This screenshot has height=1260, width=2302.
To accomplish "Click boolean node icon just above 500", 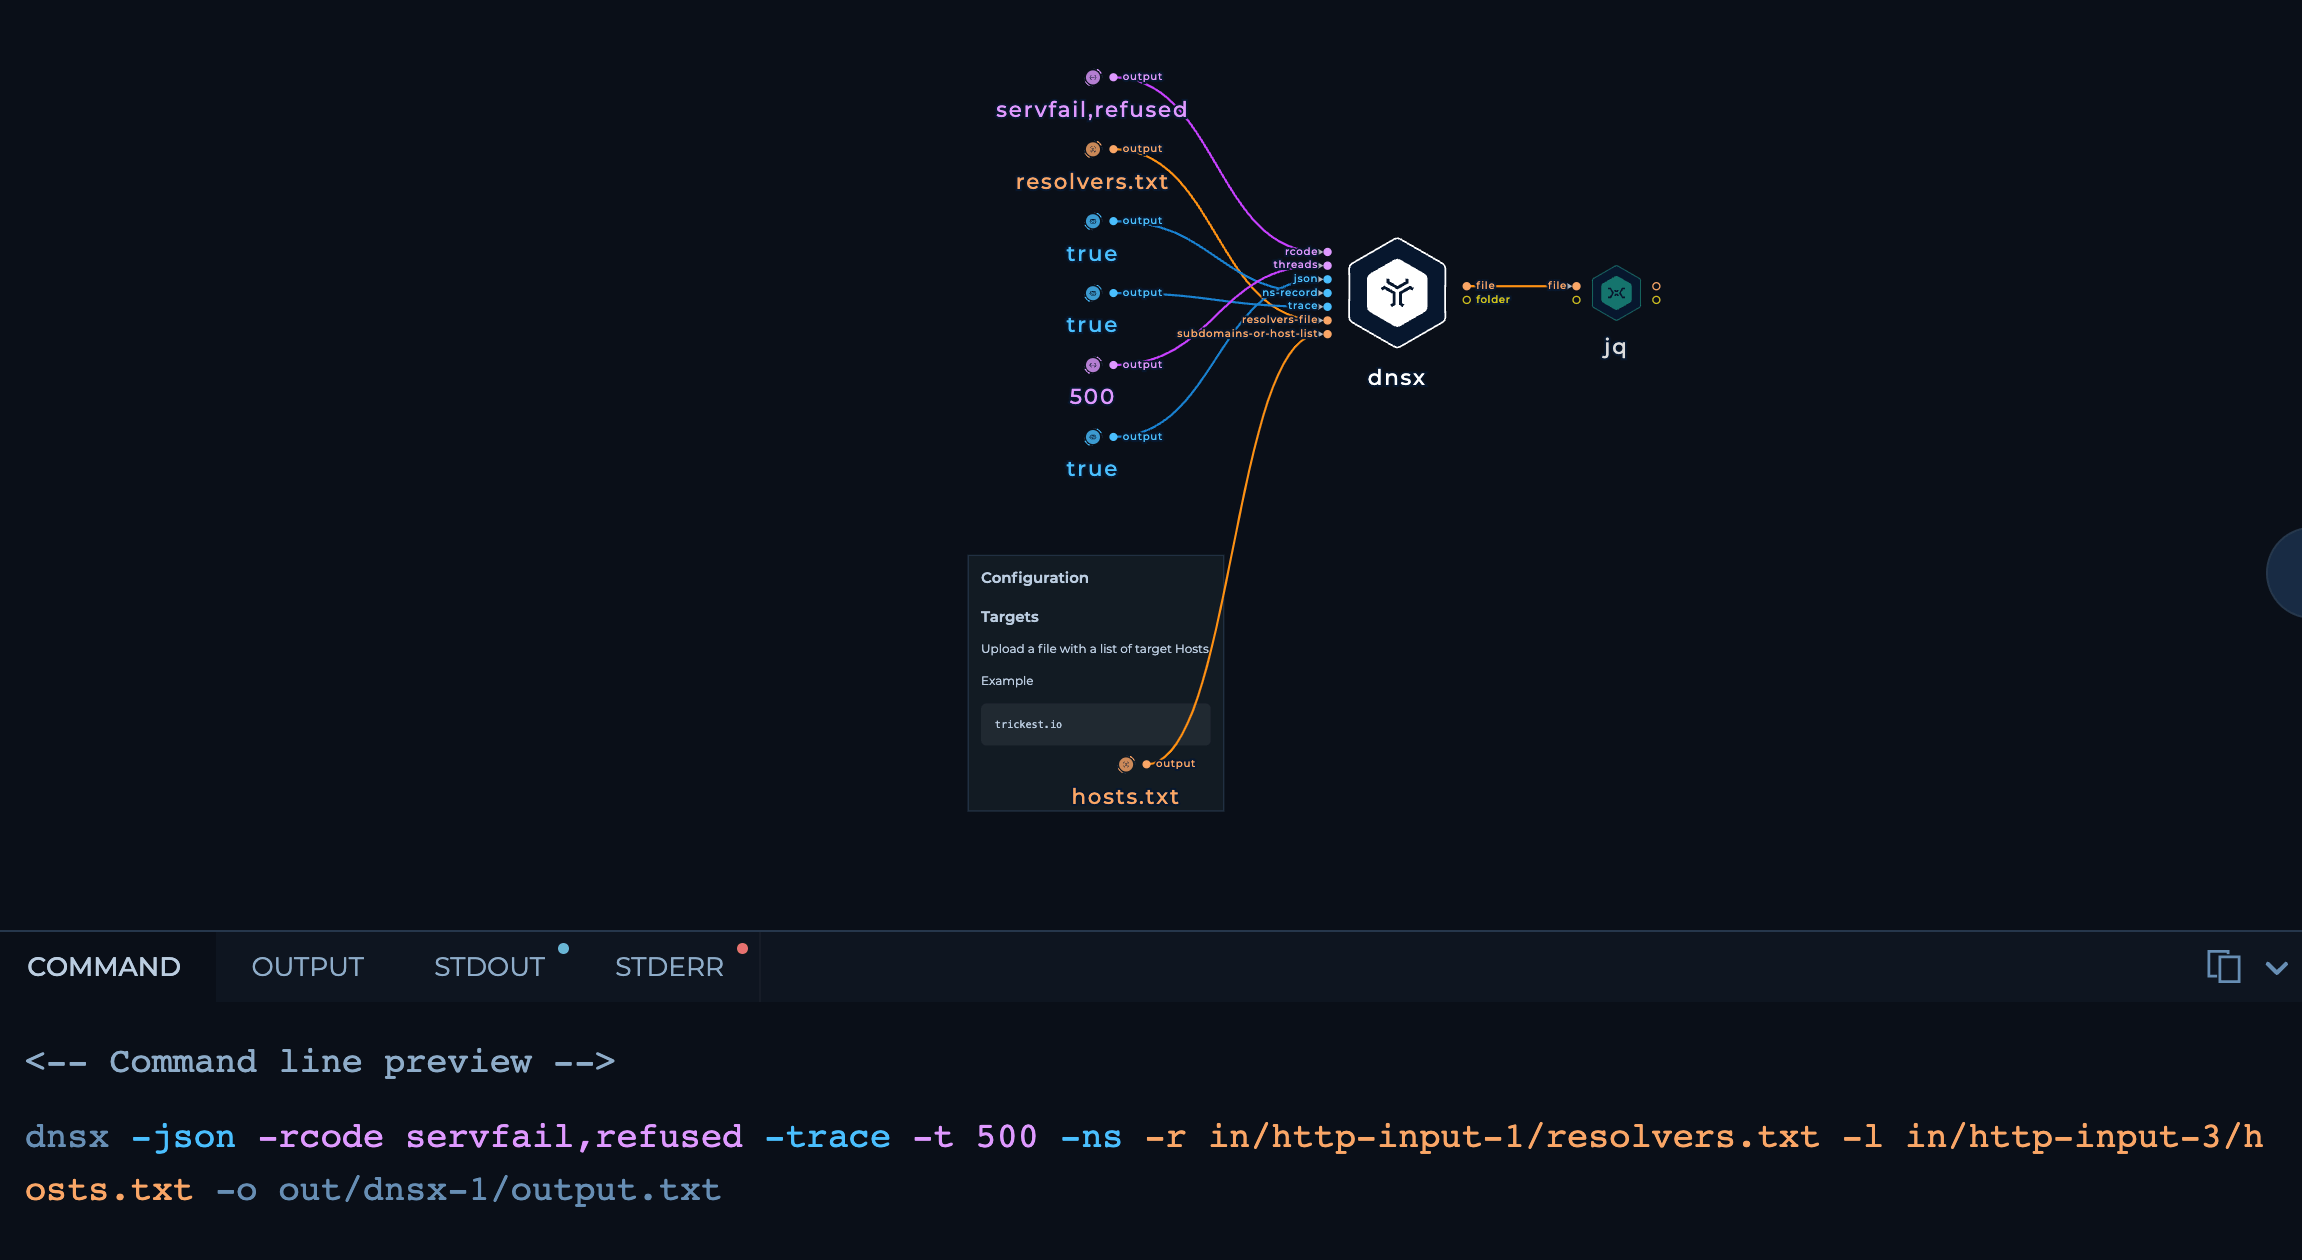I will pyautogui.click(x=1093, y=293).
